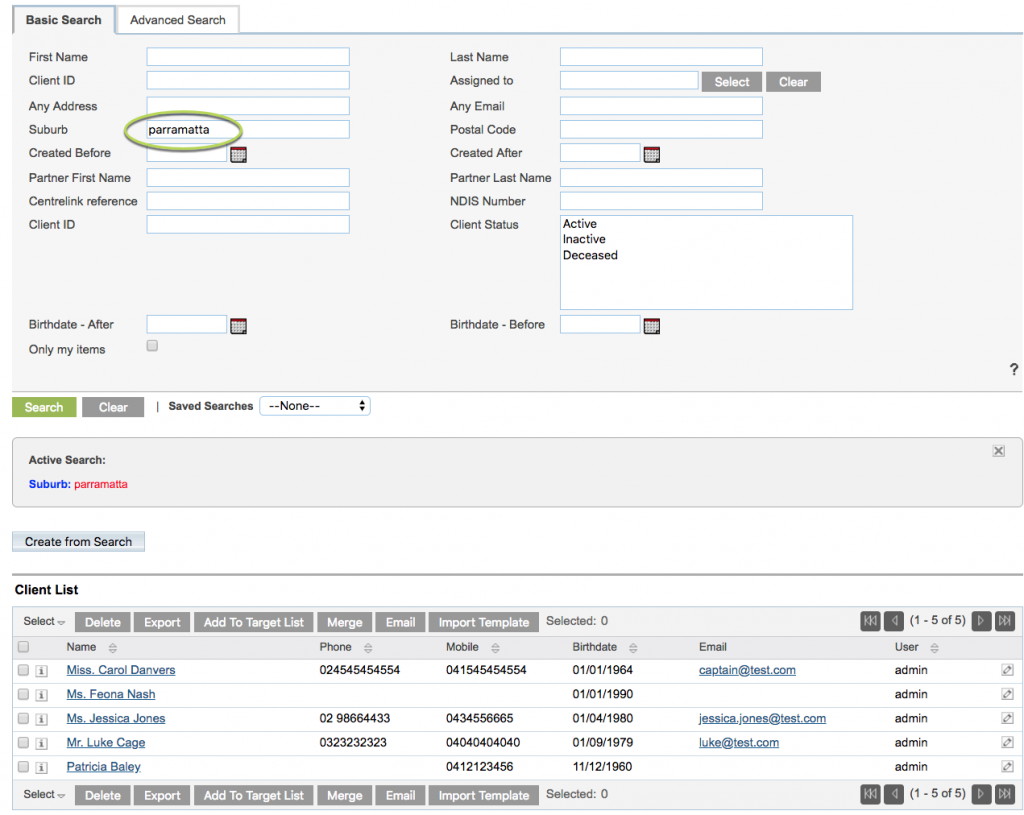
Task: Open calendar picker for Created After field
Action: (652, 153)
